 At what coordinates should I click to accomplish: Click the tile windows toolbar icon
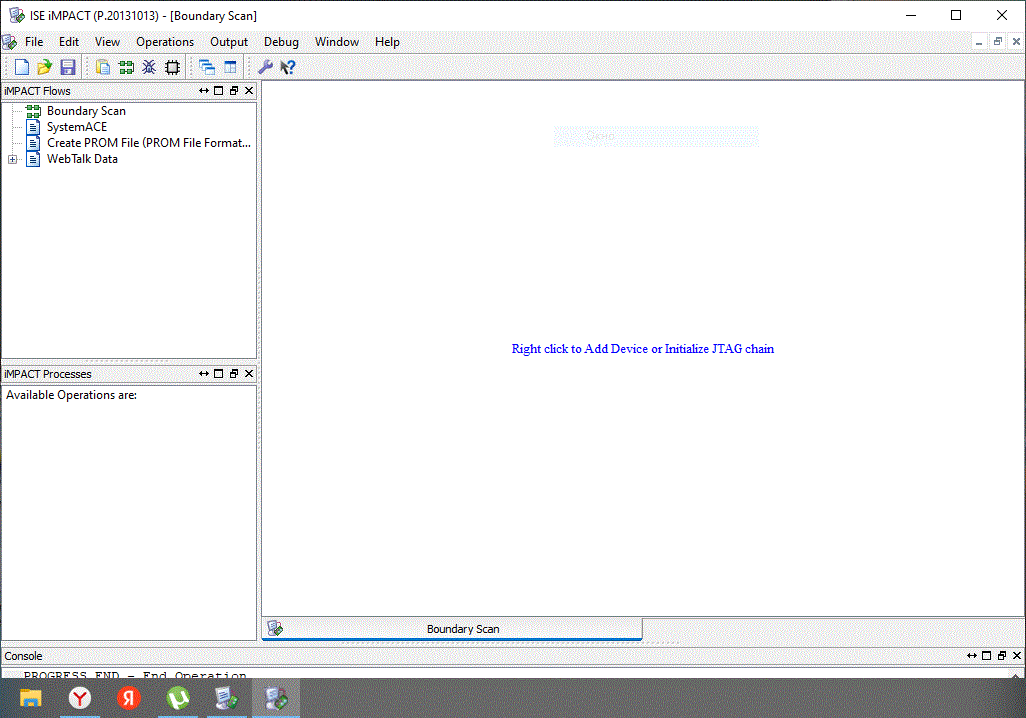click(230, 68)
